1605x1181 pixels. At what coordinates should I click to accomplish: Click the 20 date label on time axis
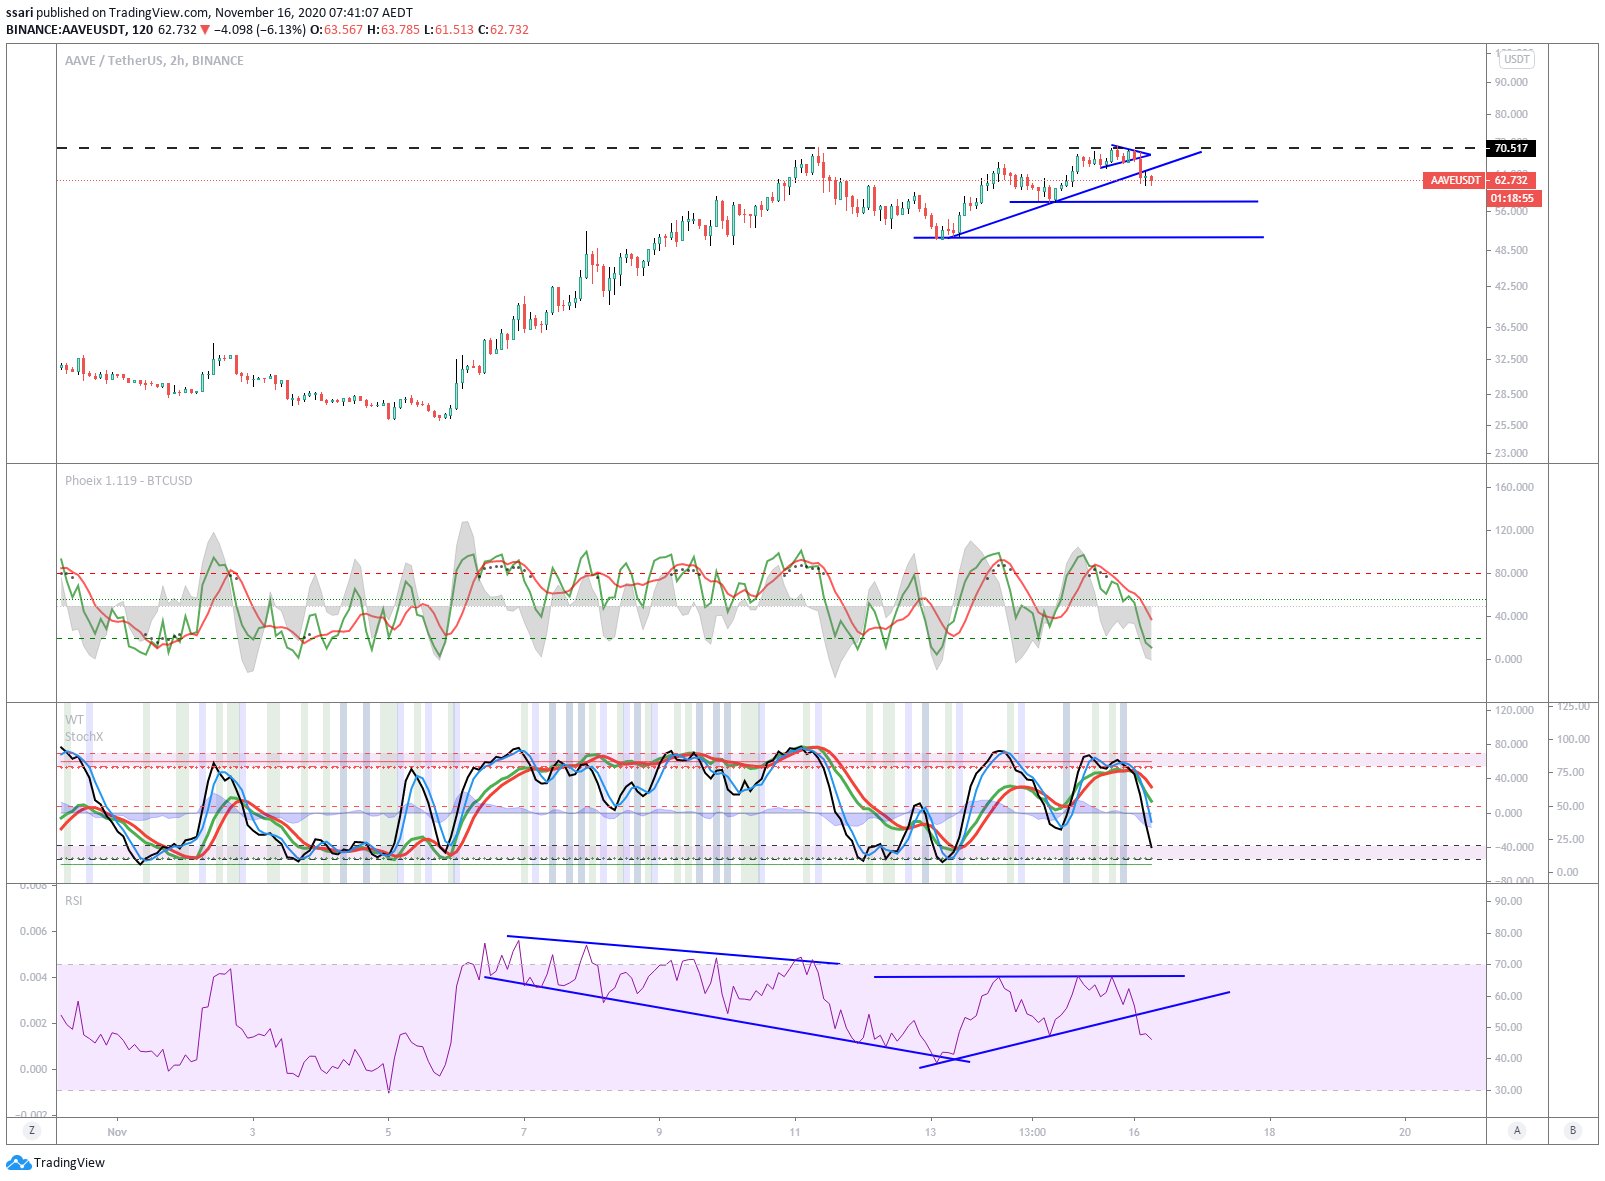pos(1405,1132)
